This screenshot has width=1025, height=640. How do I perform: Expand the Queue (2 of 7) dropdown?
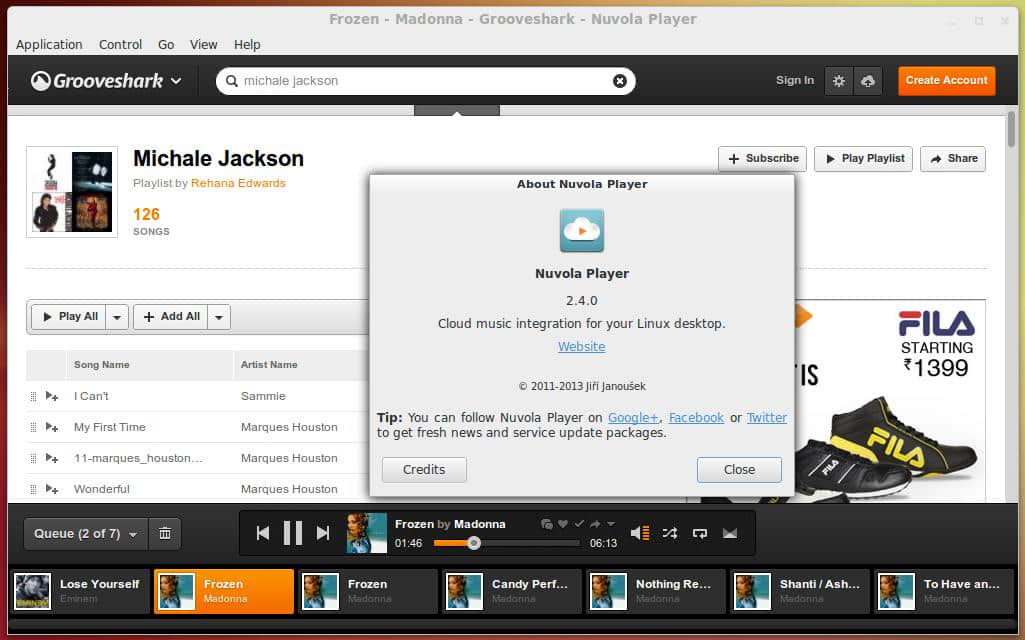(86, 534)
